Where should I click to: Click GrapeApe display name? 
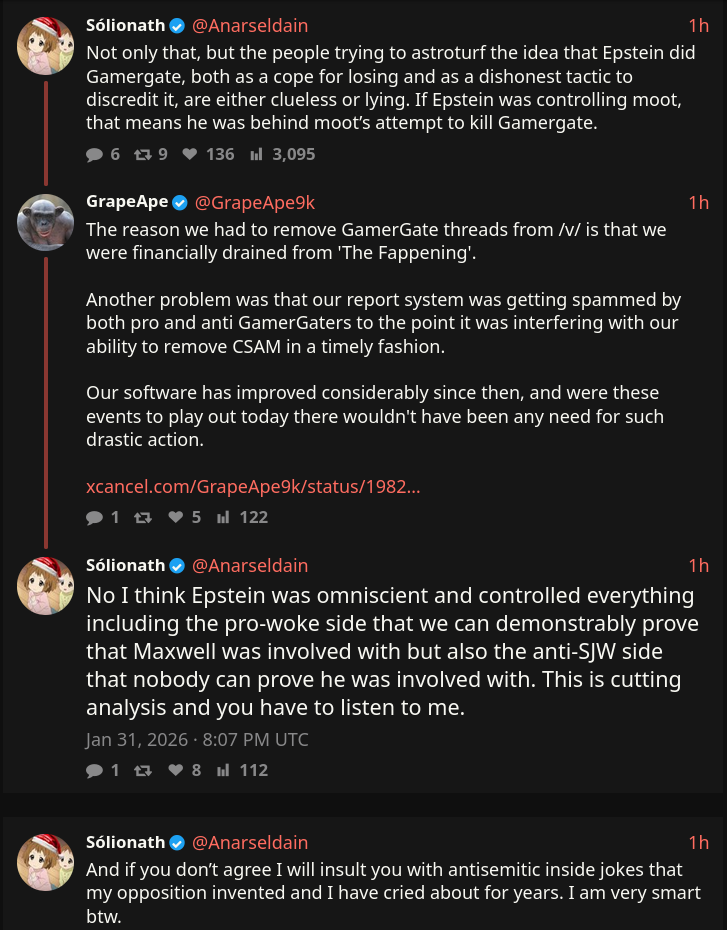click(x=127, y=202)
